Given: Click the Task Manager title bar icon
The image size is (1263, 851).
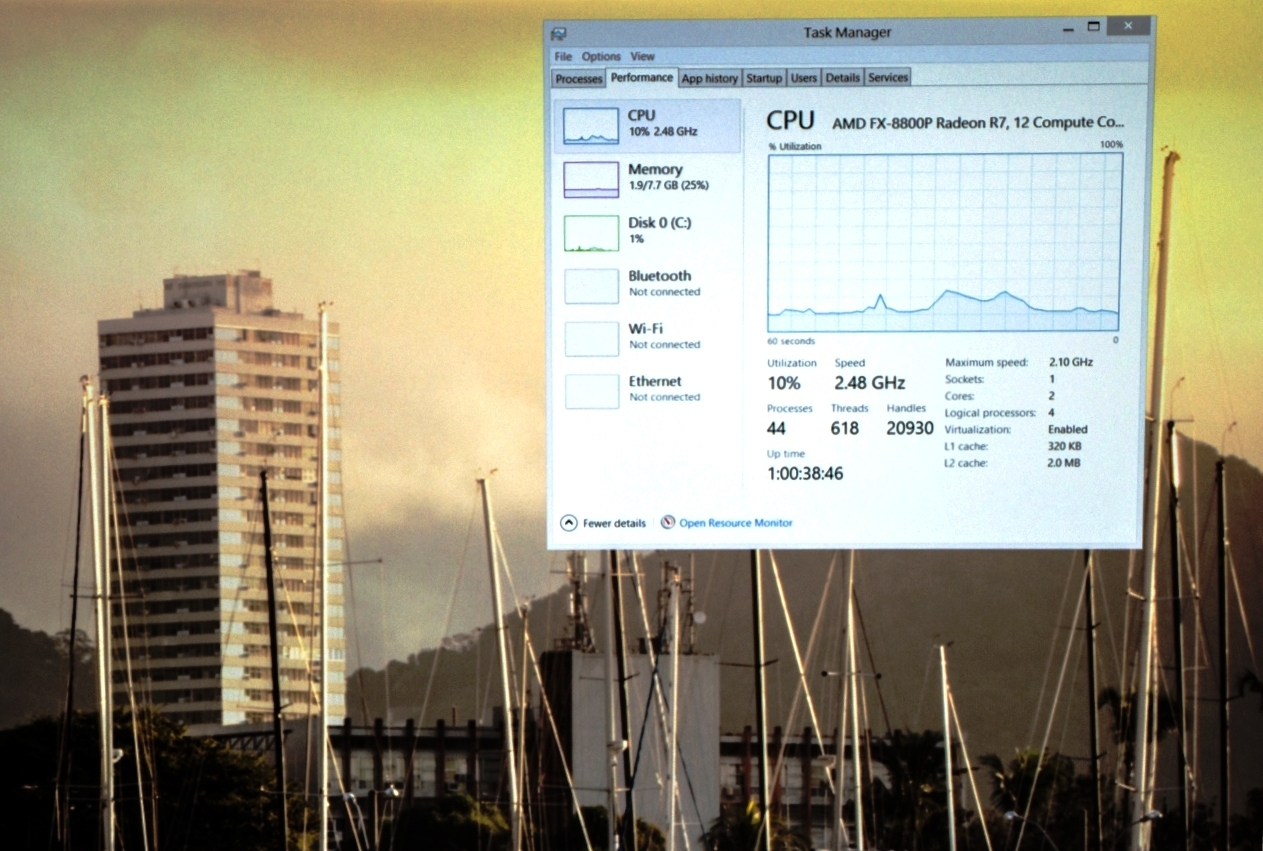Looking at the screenshot, I should click(559, 34).
